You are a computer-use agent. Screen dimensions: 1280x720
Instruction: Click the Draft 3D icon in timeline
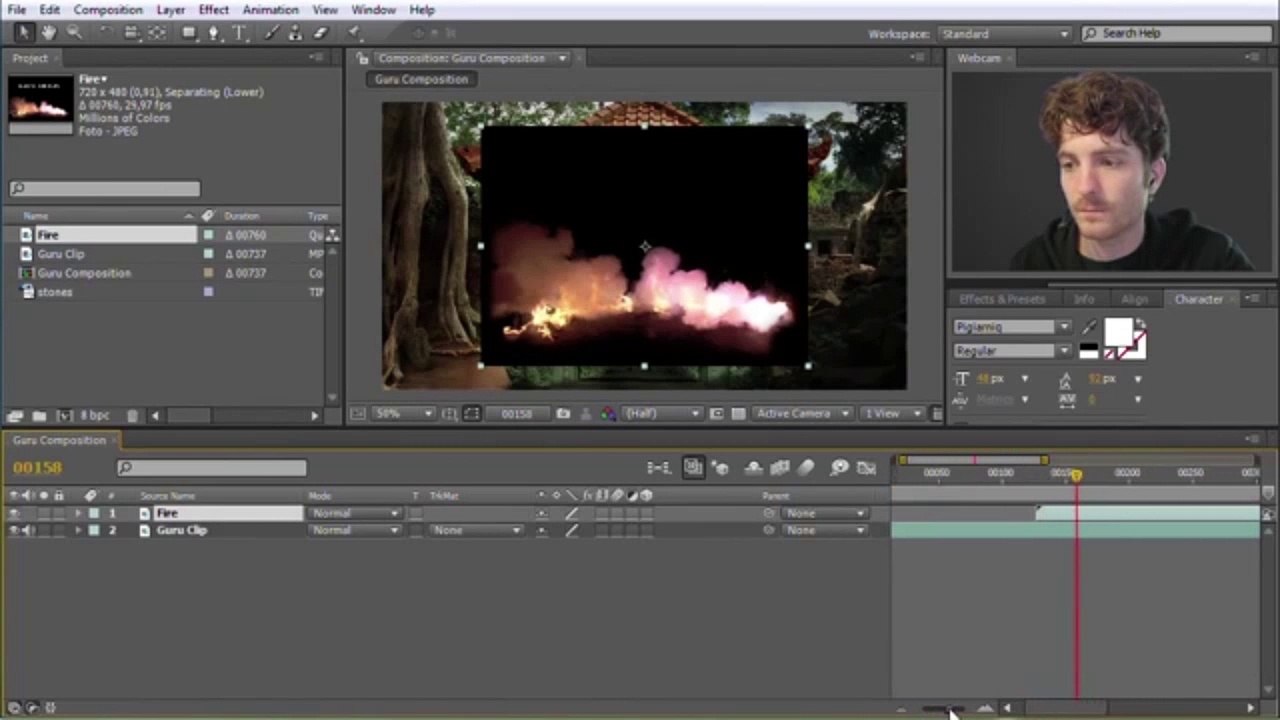(x=721, y=467)
